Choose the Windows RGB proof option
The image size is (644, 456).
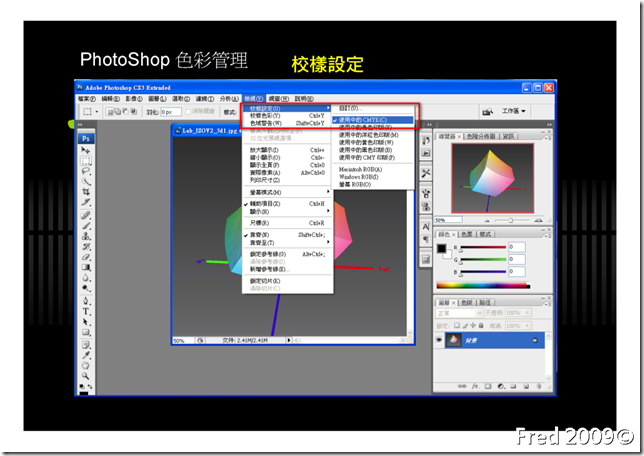point(359,177)
